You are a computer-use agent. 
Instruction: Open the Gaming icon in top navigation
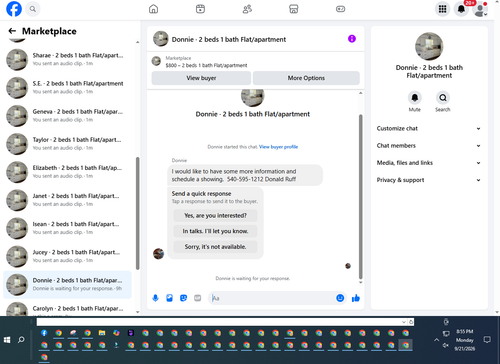[340, 9]
